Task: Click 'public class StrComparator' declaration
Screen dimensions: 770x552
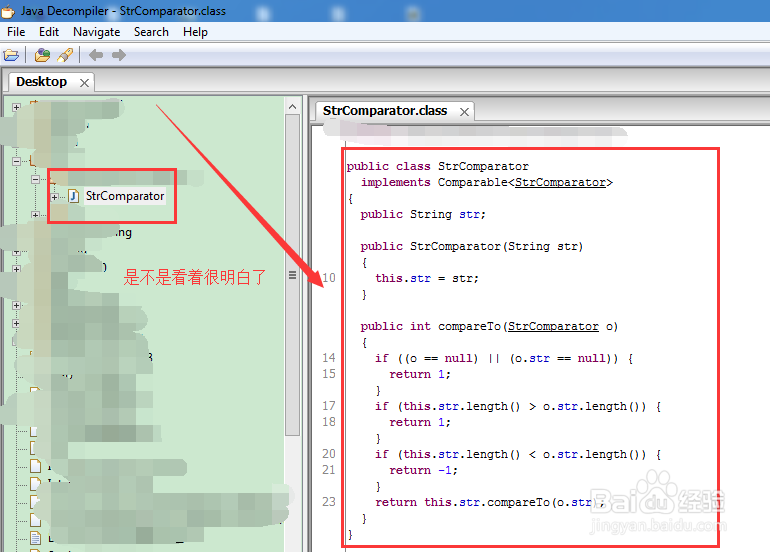Action: pos(438,166)
